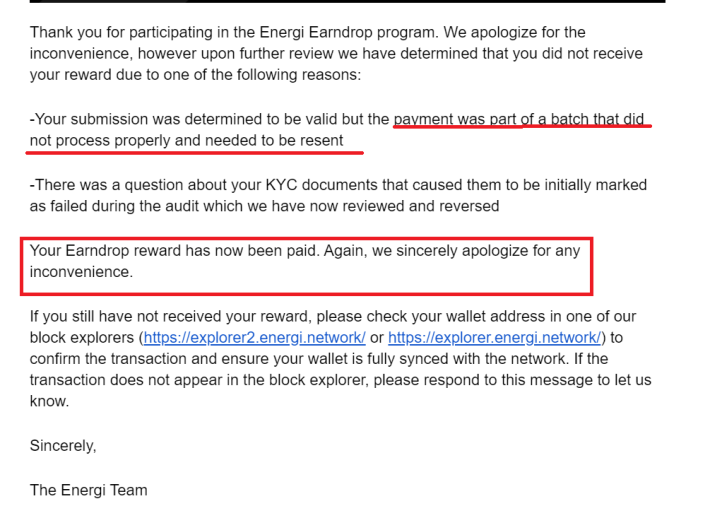Click the underlined 'not process properly and needed to be resent' line
Image resolution: width=710 pixels, height=518 pixels.
click(187, 141)
